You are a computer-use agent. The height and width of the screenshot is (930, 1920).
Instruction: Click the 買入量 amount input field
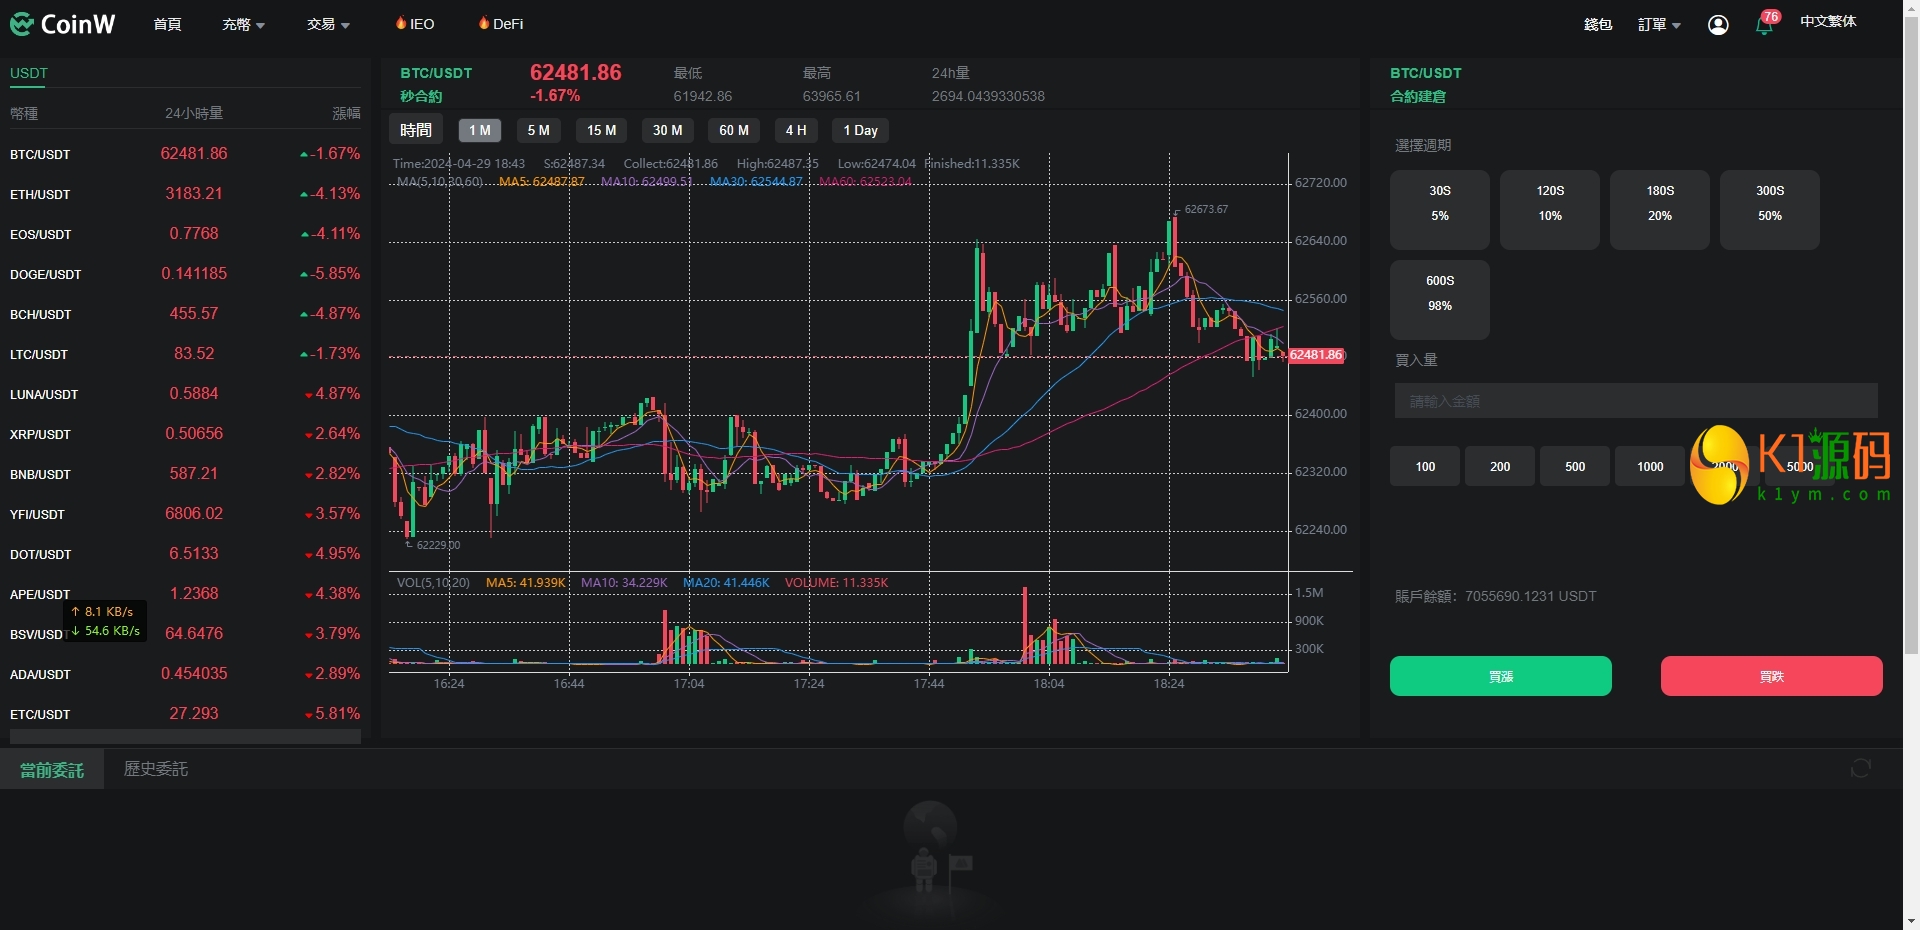[x=1636, y=401]
